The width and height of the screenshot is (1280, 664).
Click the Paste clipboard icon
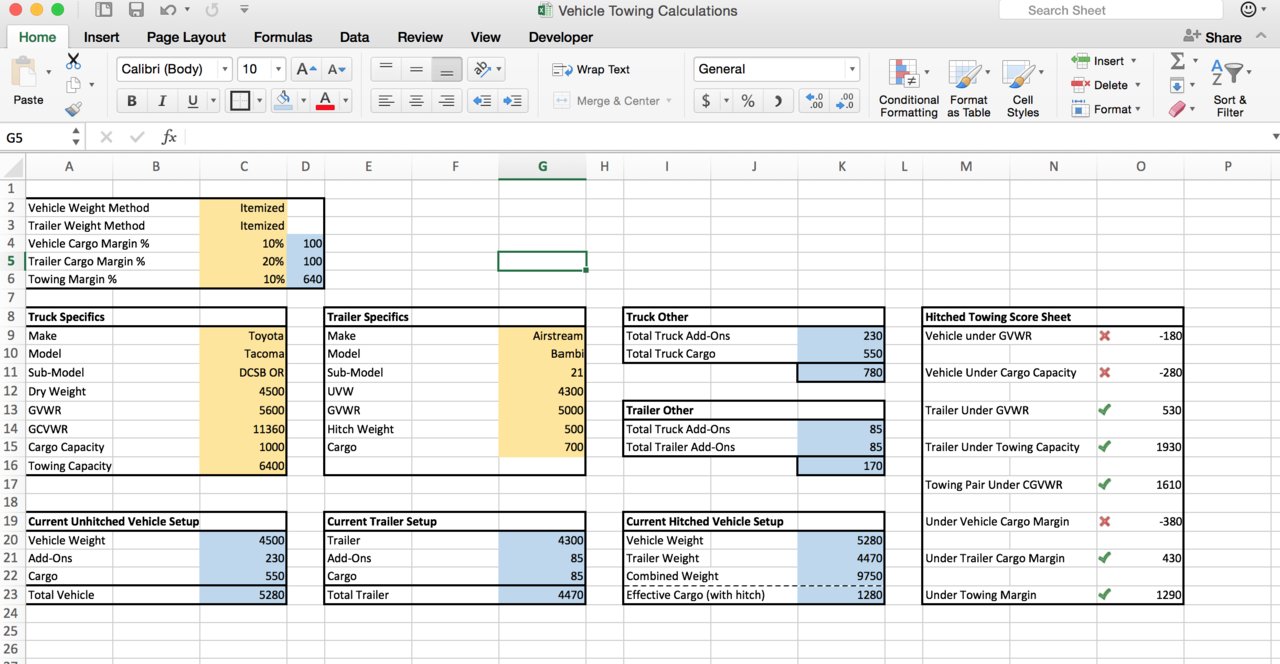[24, 72]
